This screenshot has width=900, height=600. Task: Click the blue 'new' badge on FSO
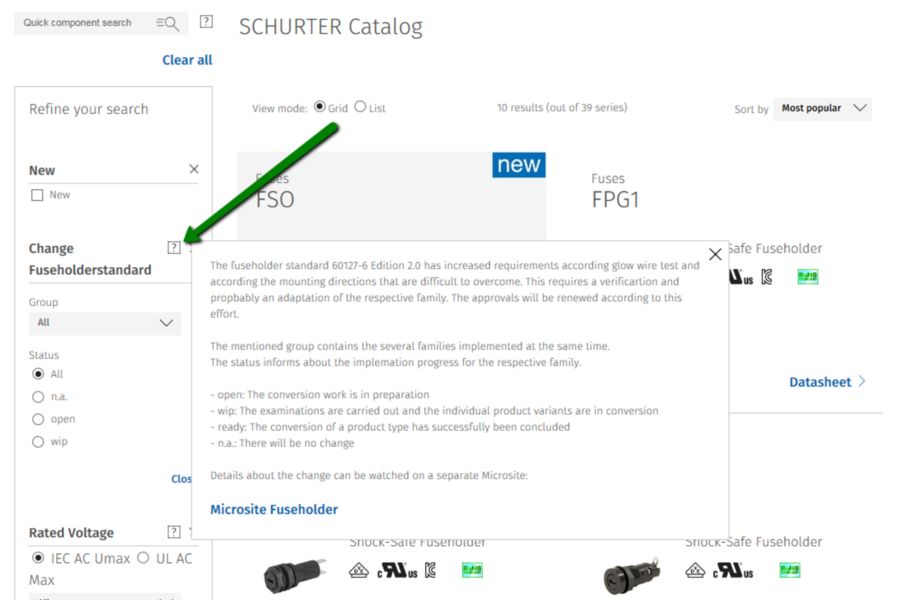(518, 165)
